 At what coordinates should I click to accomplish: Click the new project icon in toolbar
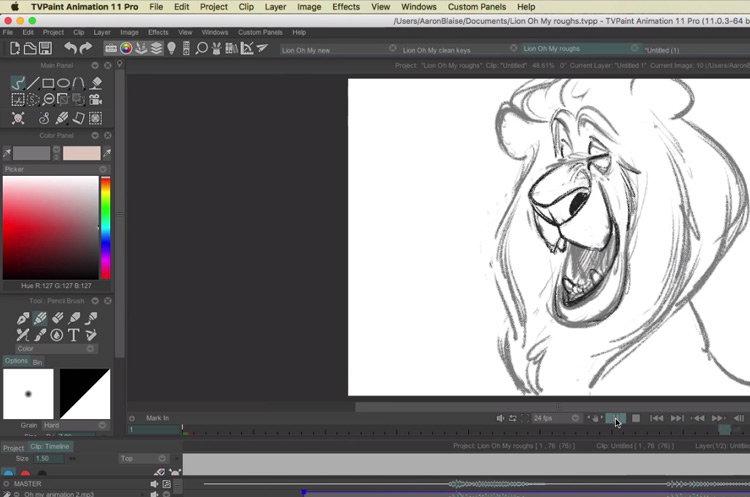coord(15,48)
